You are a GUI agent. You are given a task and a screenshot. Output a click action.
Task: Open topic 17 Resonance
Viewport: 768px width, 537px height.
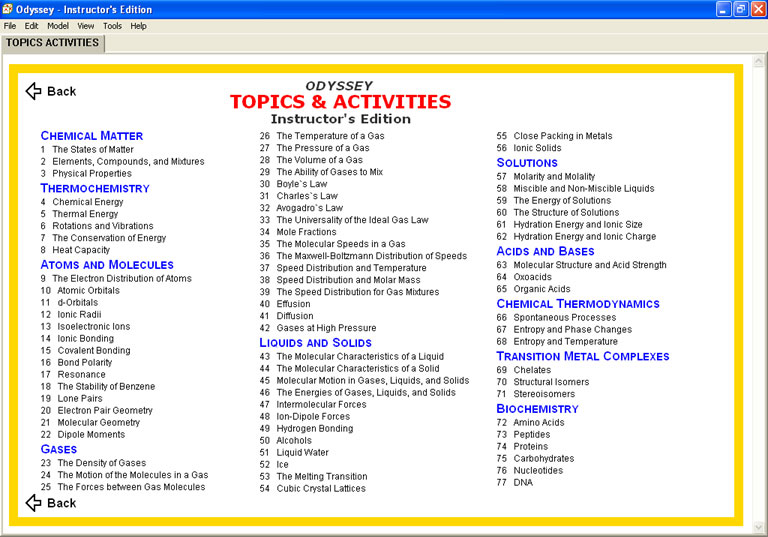(x=73, y=374)
